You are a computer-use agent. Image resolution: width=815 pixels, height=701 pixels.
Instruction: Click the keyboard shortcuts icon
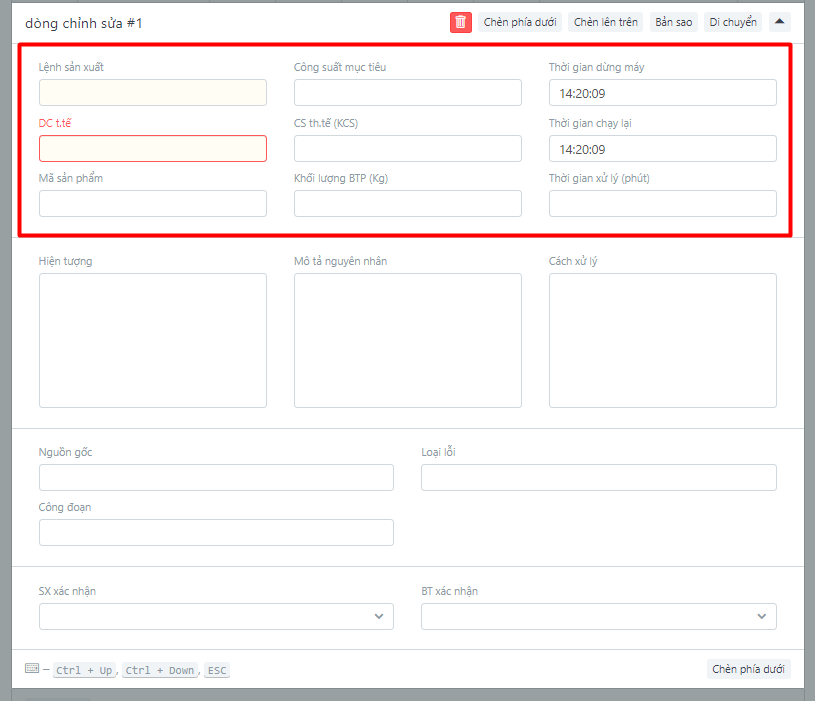click(32, 669)
